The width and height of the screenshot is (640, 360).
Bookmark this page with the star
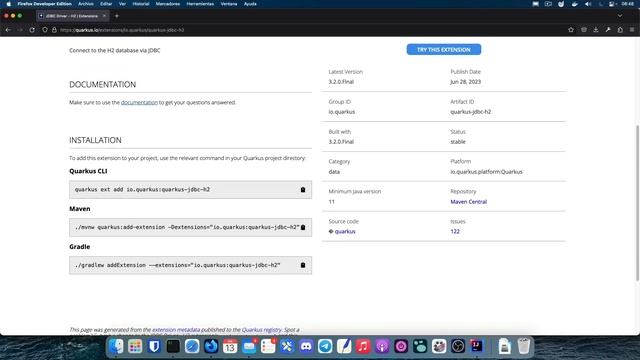[571, 30]
